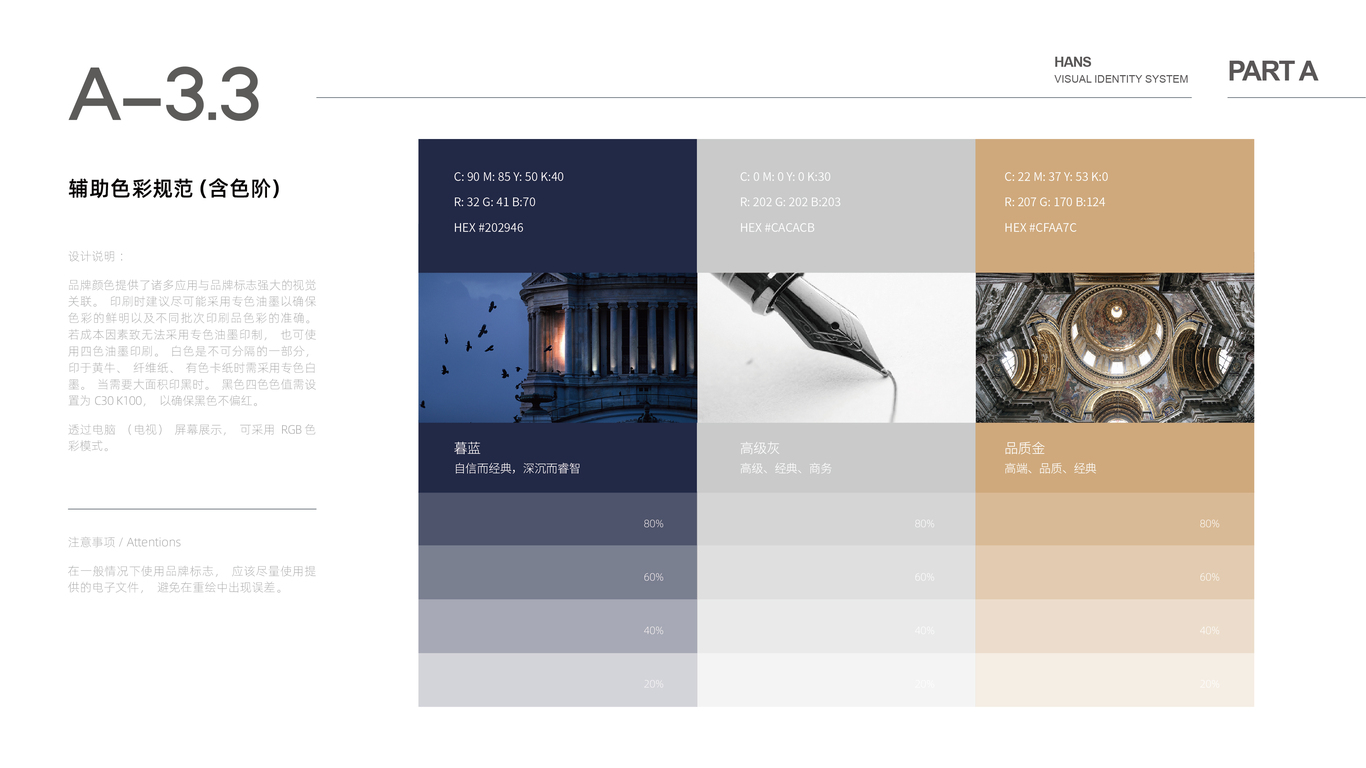
Task: Select the gray 40% tint swatch
Action: tap(836, 626)
